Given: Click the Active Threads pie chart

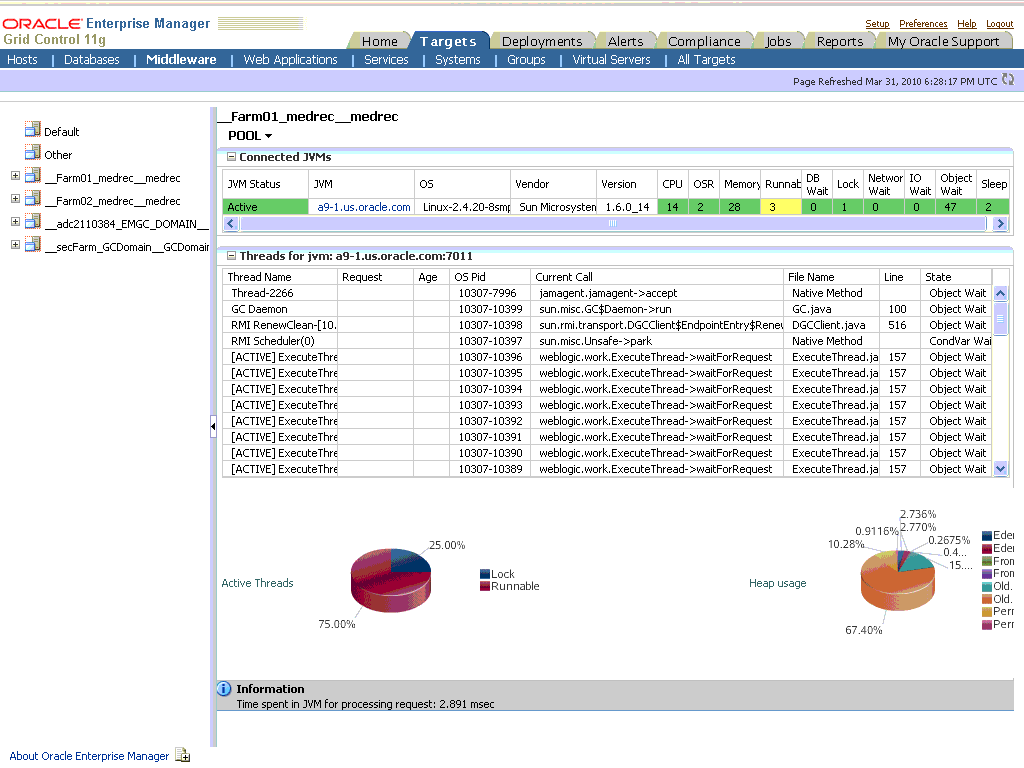Looking at the screenshot, I should tap(391, 579).
